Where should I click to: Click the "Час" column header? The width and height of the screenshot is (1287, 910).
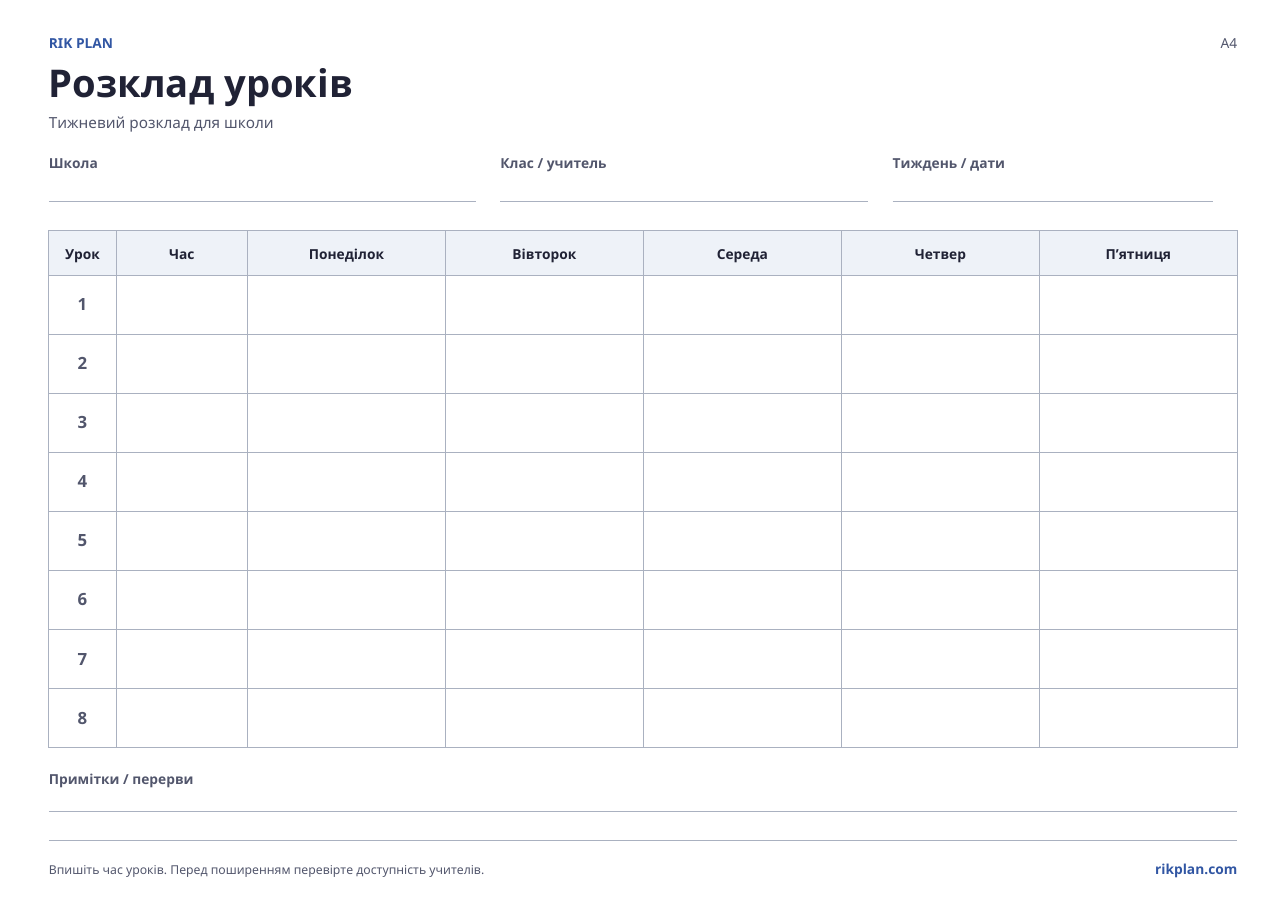click(182, 254)
